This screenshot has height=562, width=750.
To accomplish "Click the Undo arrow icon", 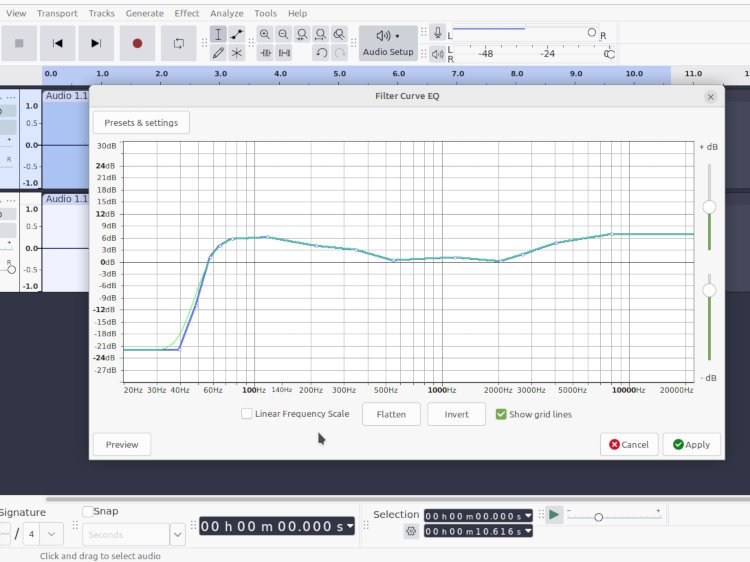I will point(321,53).
